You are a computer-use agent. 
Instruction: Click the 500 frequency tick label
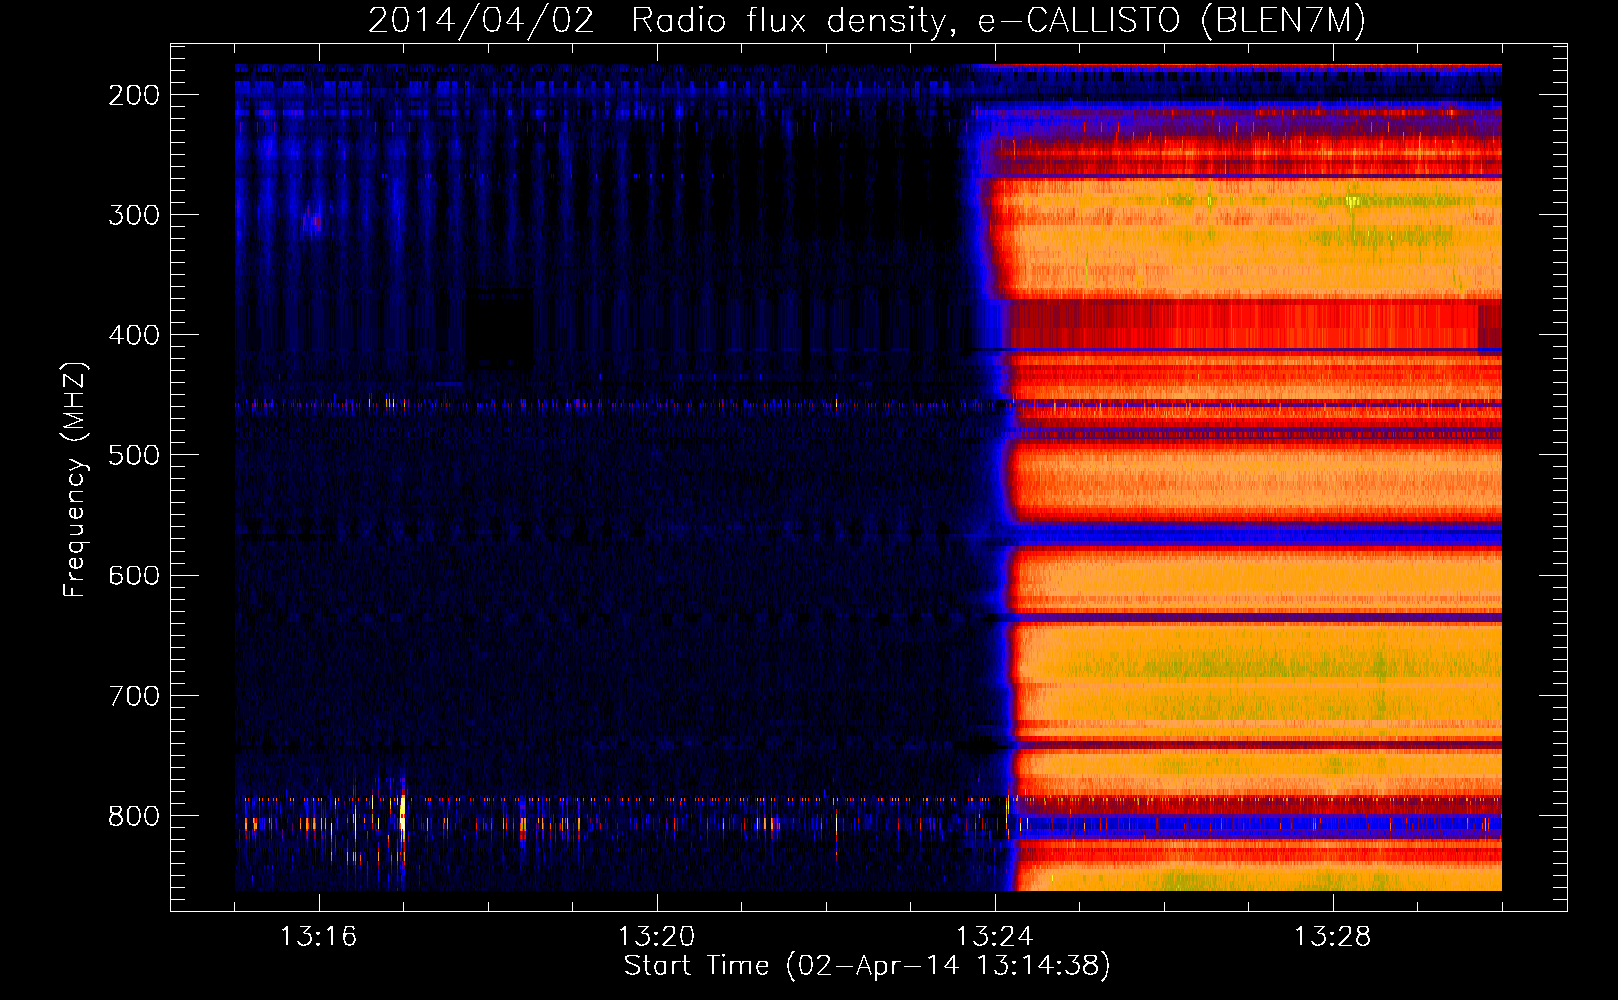[134, 455]
